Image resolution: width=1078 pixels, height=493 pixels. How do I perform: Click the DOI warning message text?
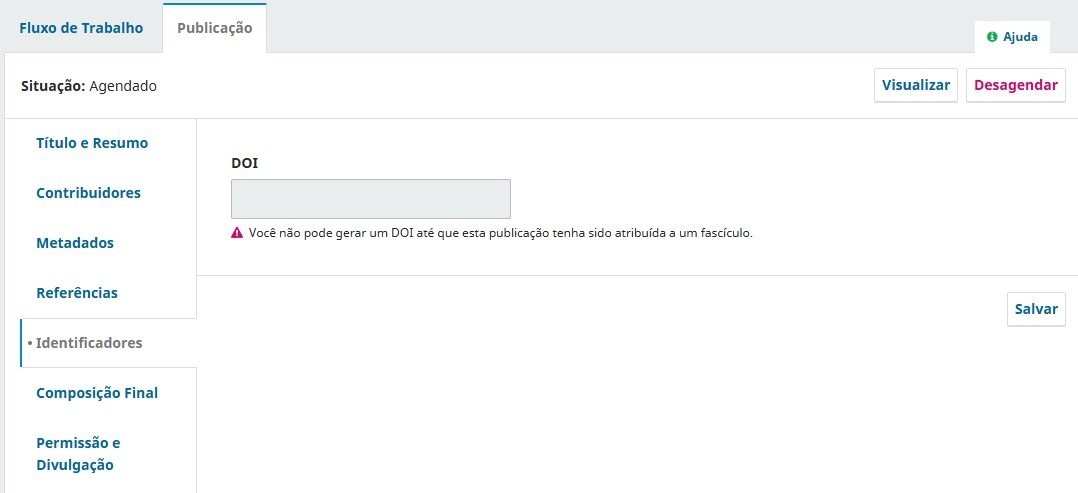(x=500, y=233)
